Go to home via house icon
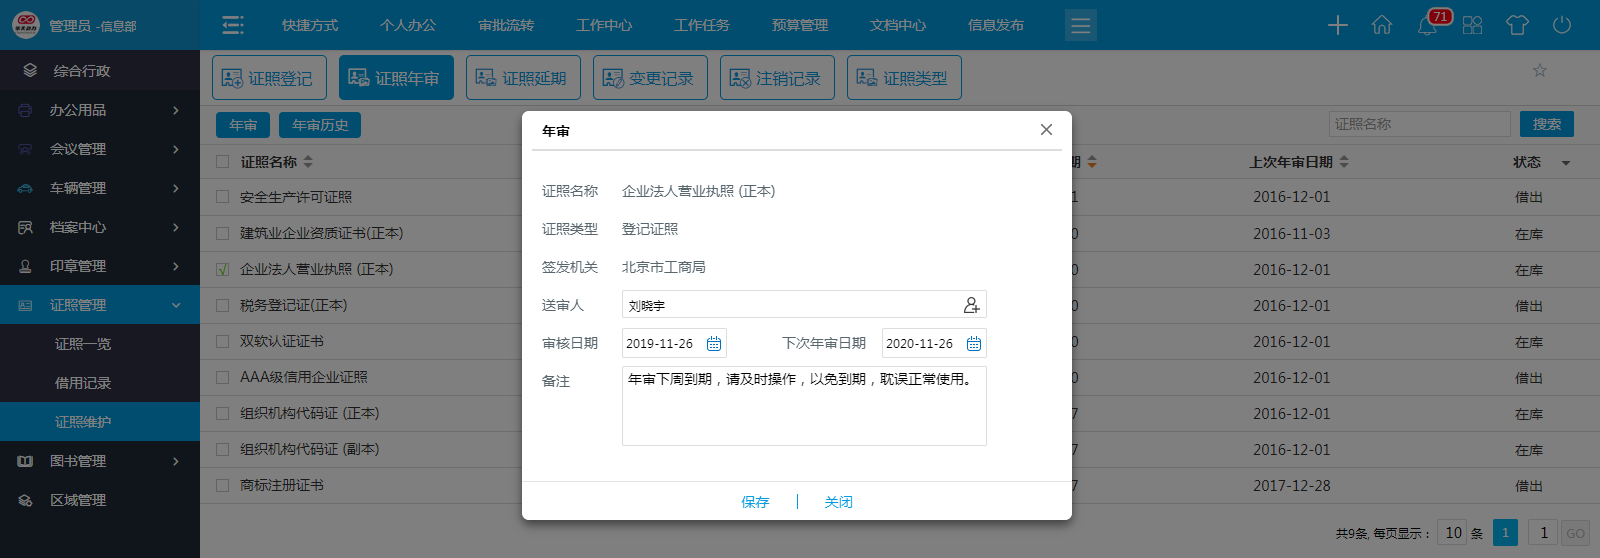The width and height of the screenshot is (1600, 558). pos(1382,25)
